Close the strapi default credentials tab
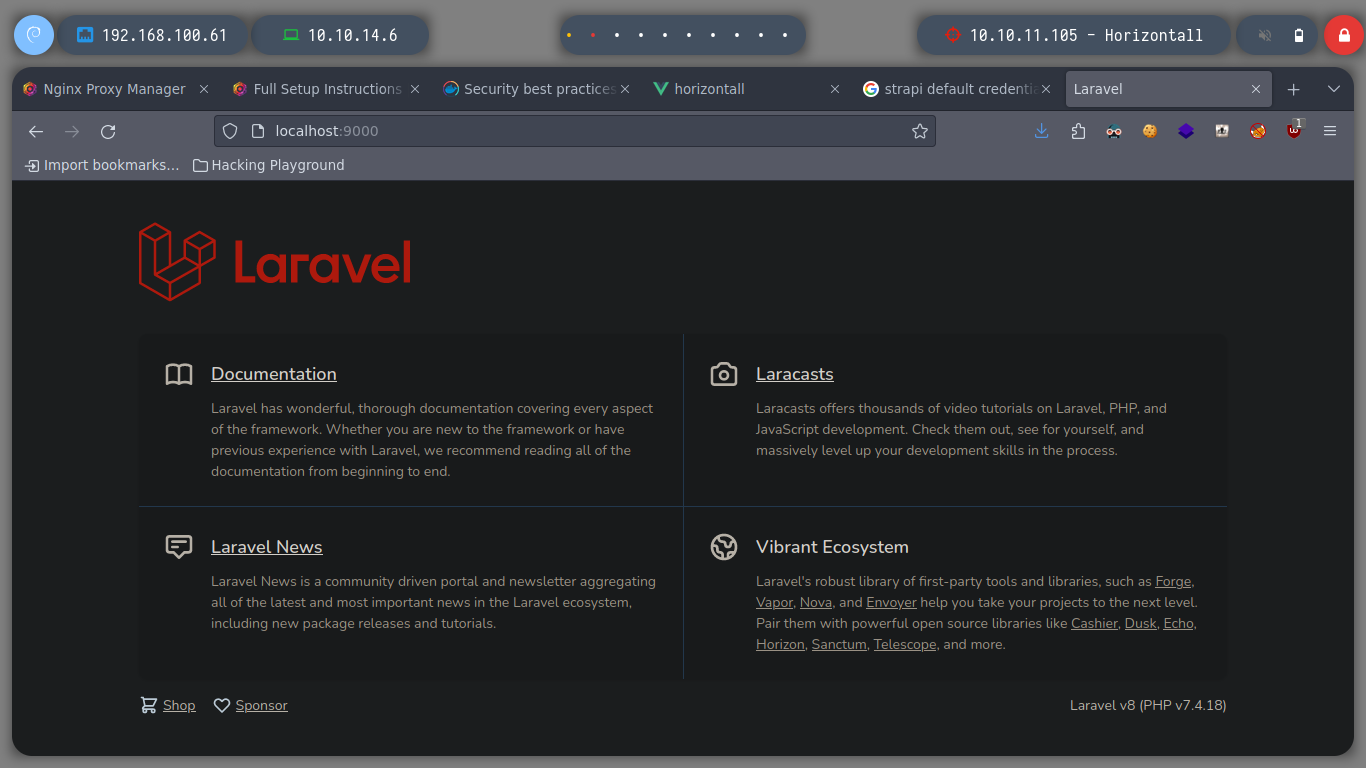 point(1046,89)
